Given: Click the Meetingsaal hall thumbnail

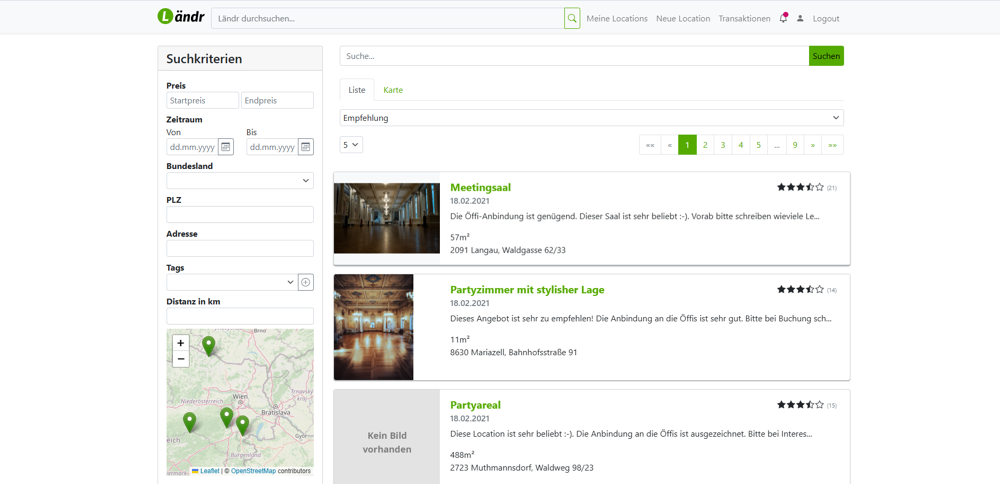Looking at the screenshot, I should (x=386, y=218).
